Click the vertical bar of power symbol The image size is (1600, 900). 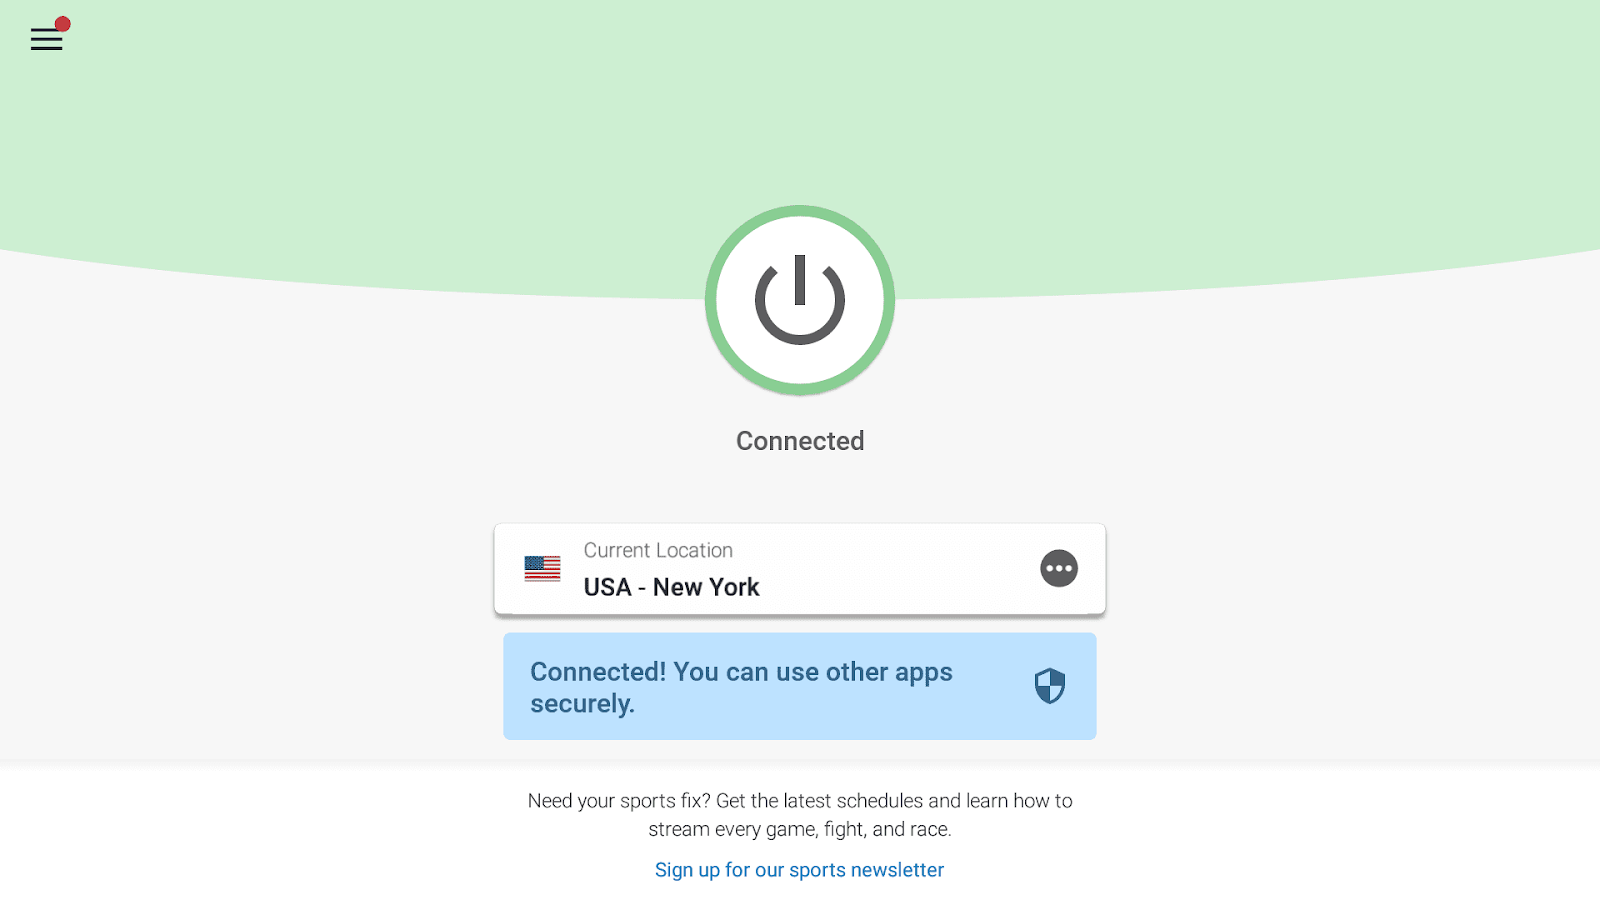pyautogui.click(x=800, y=279)
